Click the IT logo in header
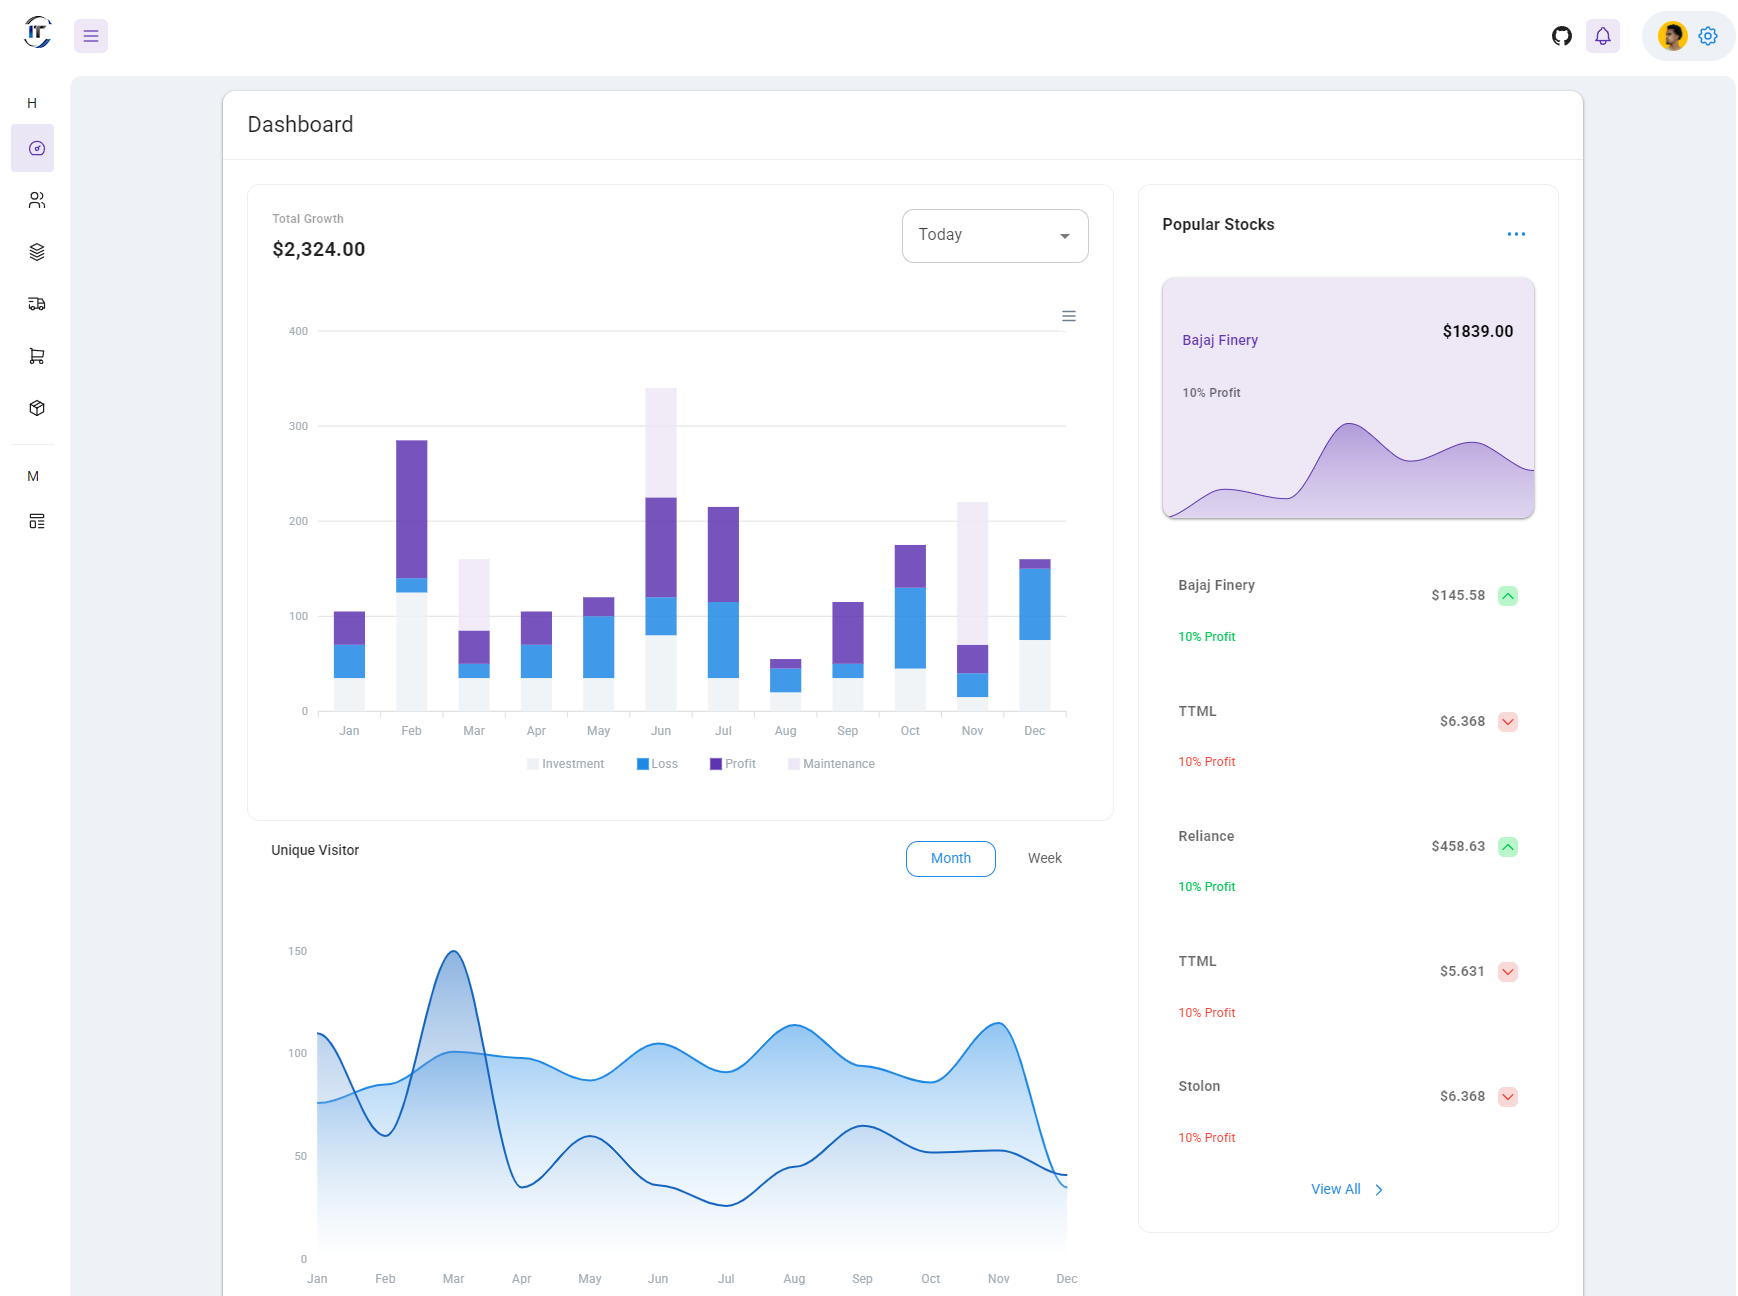The image size is (1738, 1296). [x=37, y=32]
